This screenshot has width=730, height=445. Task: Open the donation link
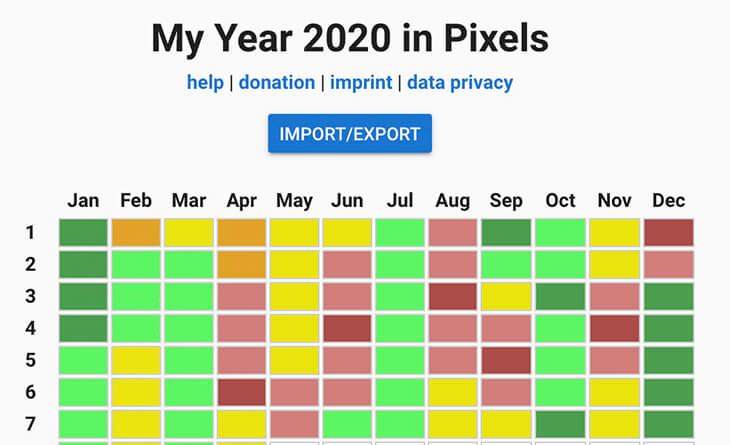(x=278, y=82)
